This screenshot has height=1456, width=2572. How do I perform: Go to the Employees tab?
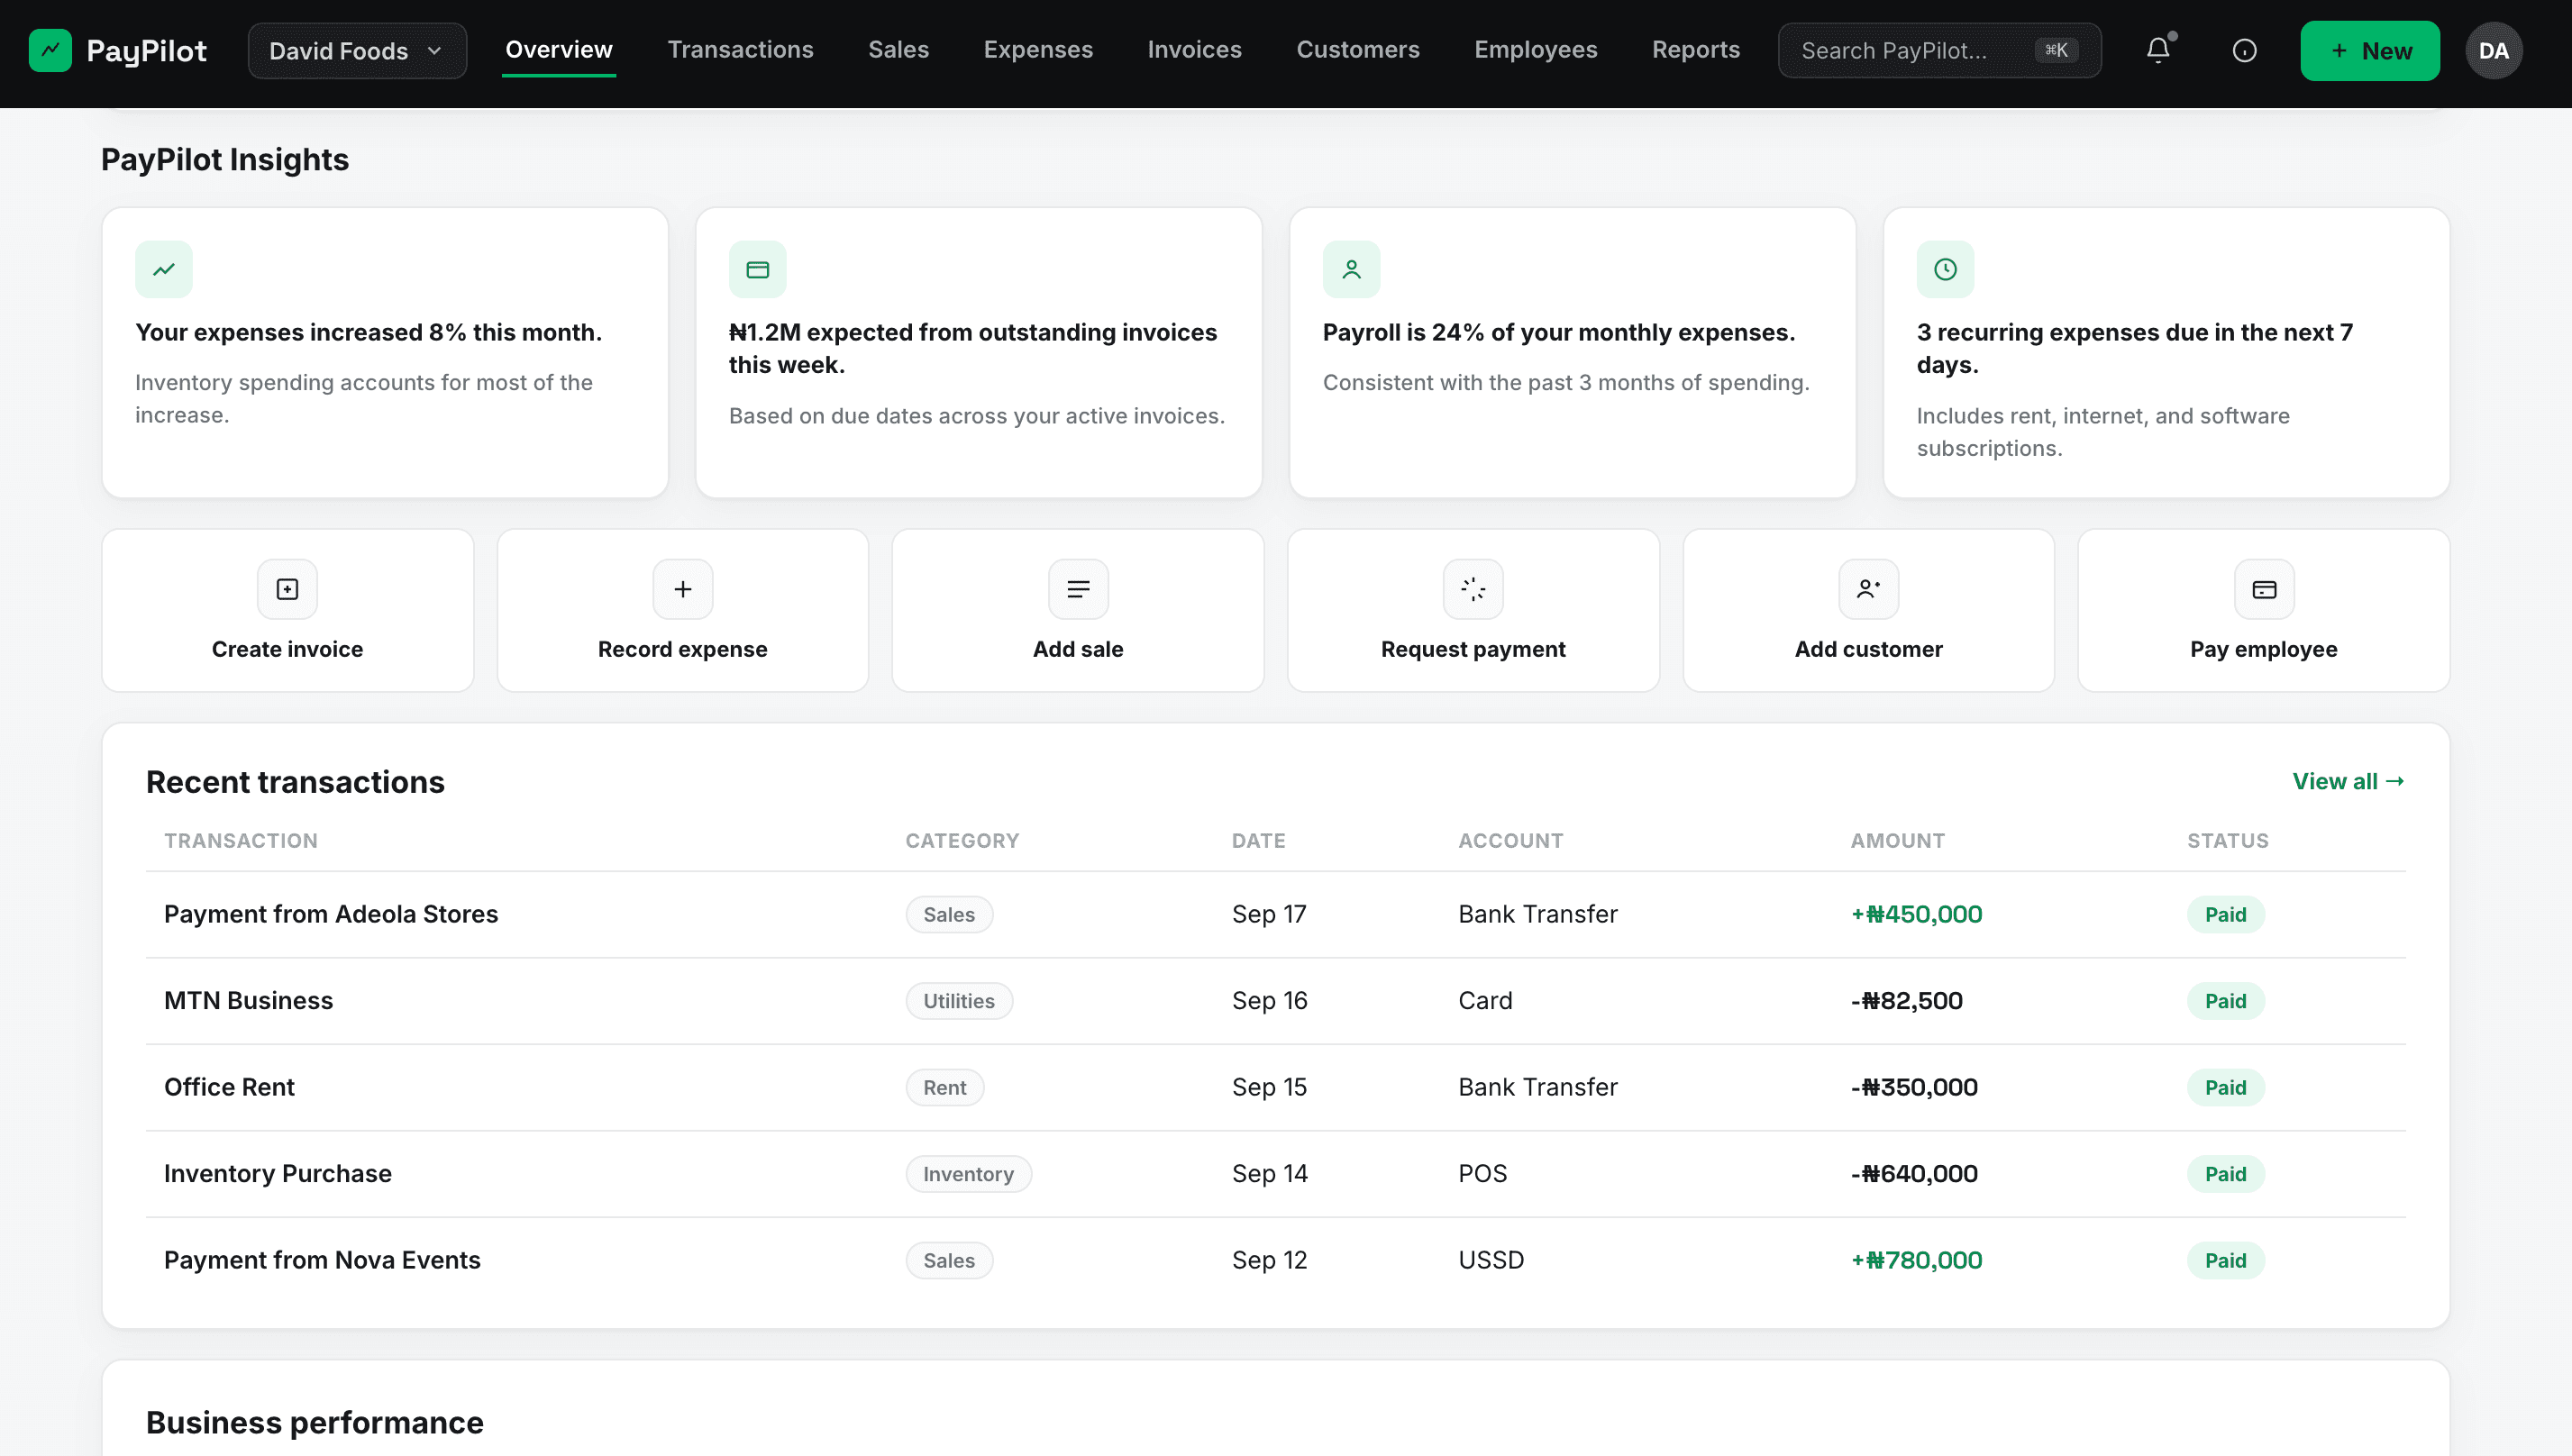(1535, 49)
